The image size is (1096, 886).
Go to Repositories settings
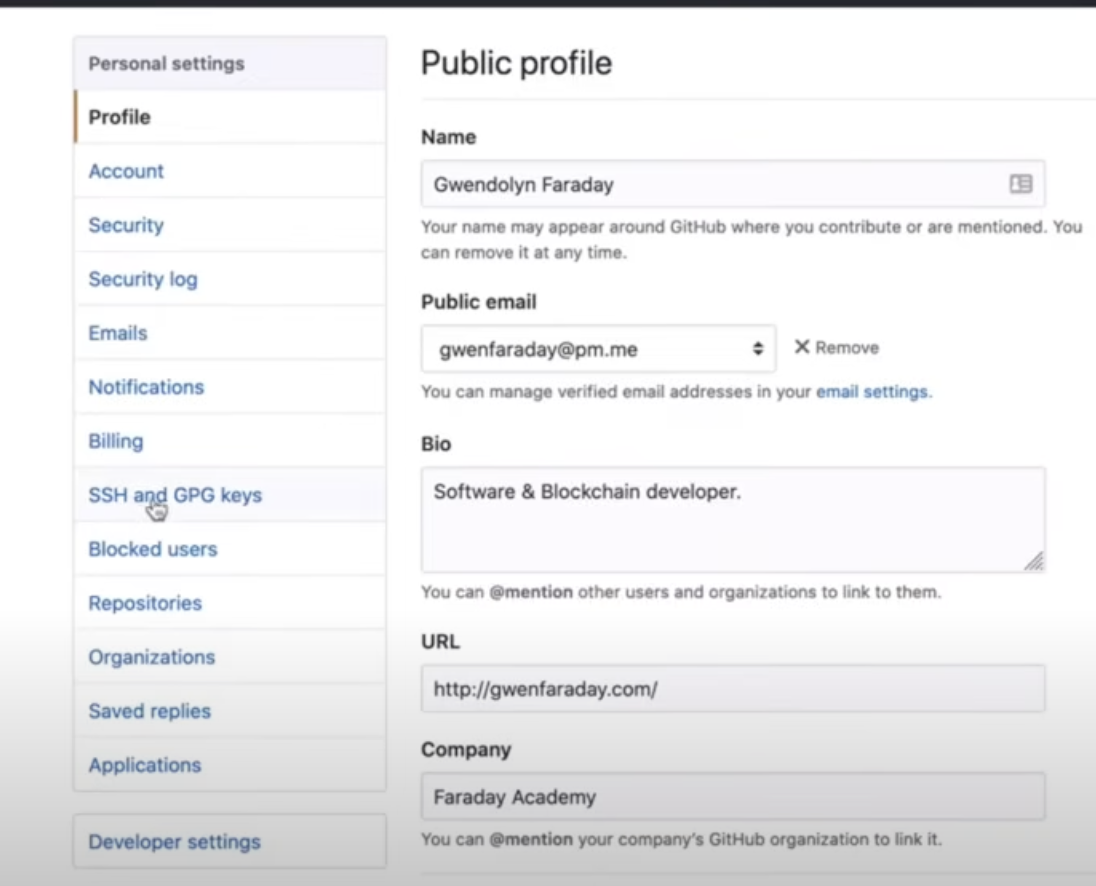(145, 603)
